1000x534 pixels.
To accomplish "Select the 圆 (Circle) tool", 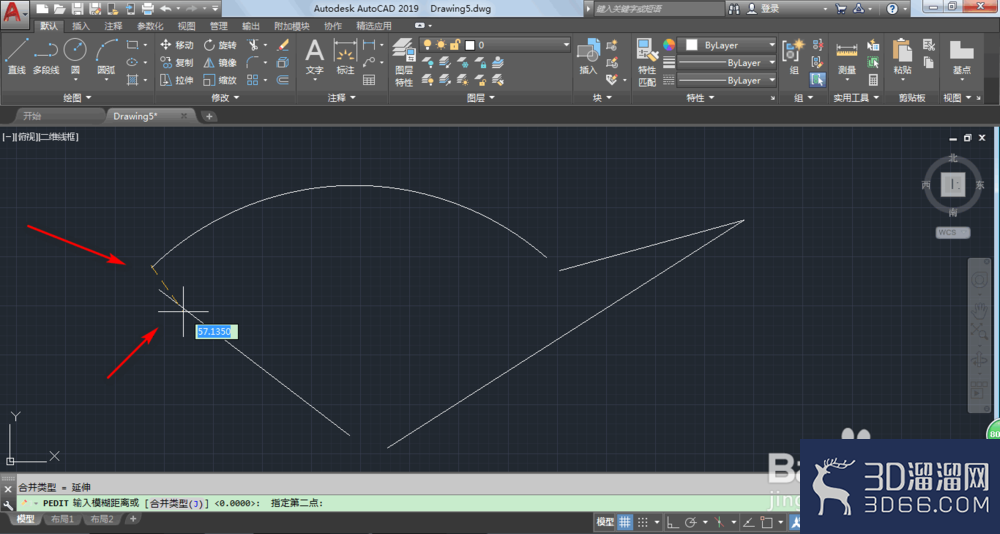I will pyautogui.click(x=75, y=56).
